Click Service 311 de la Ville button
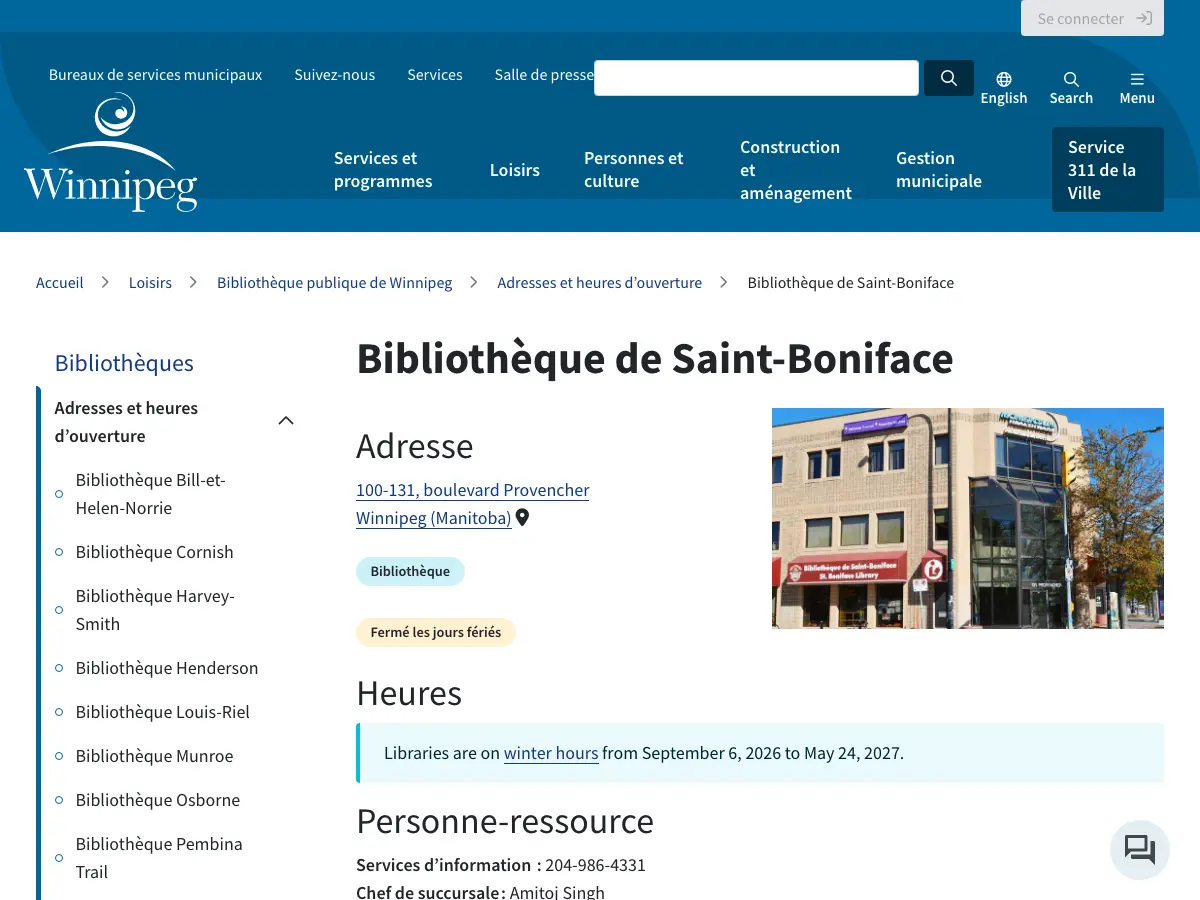Image resolution: width=1200 pixels, height=900 pixels. click(1108, 170)
